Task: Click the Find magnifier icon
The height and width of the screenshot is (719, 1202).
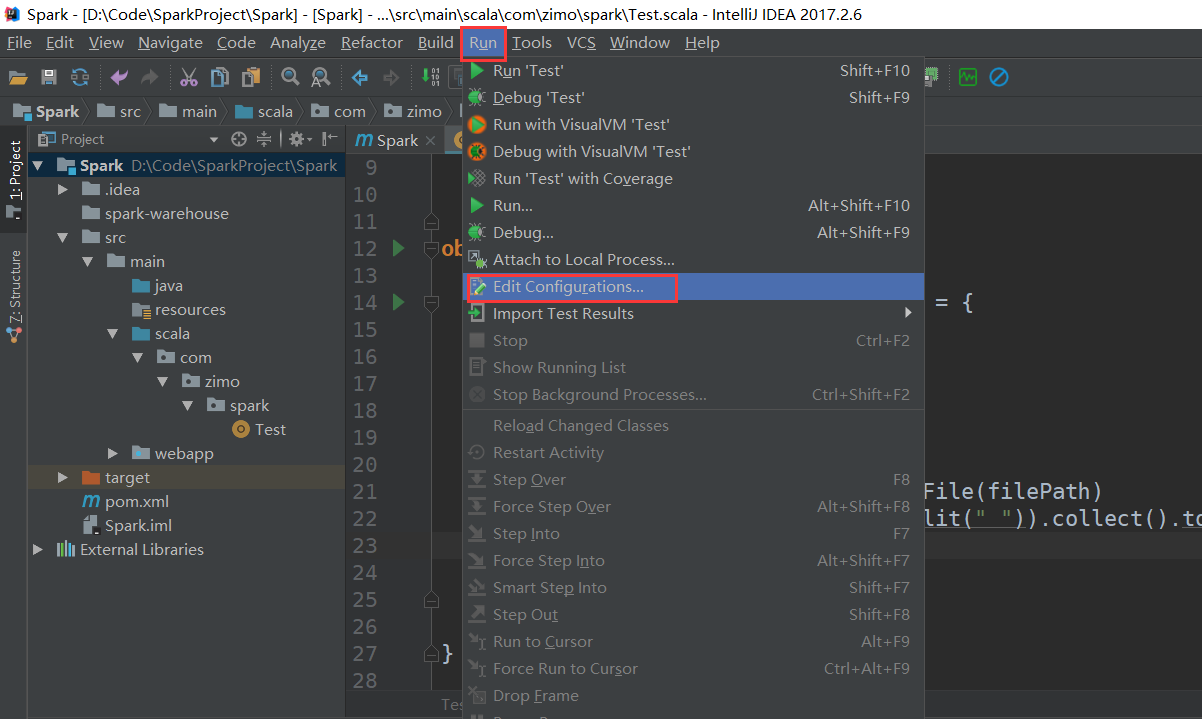Action: (x=290, y=77)
